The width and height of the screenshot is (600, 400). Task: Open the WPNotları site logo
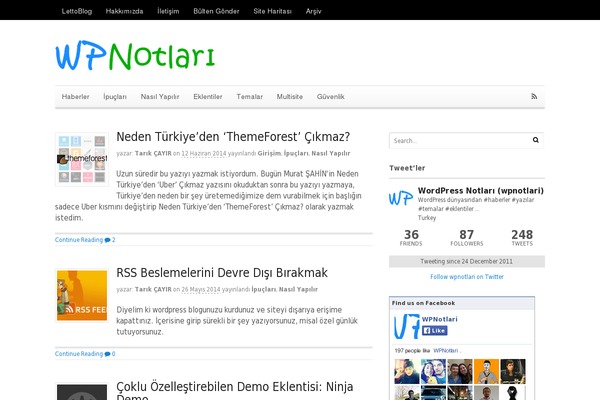pyautogui.click(x=135, y=56)
